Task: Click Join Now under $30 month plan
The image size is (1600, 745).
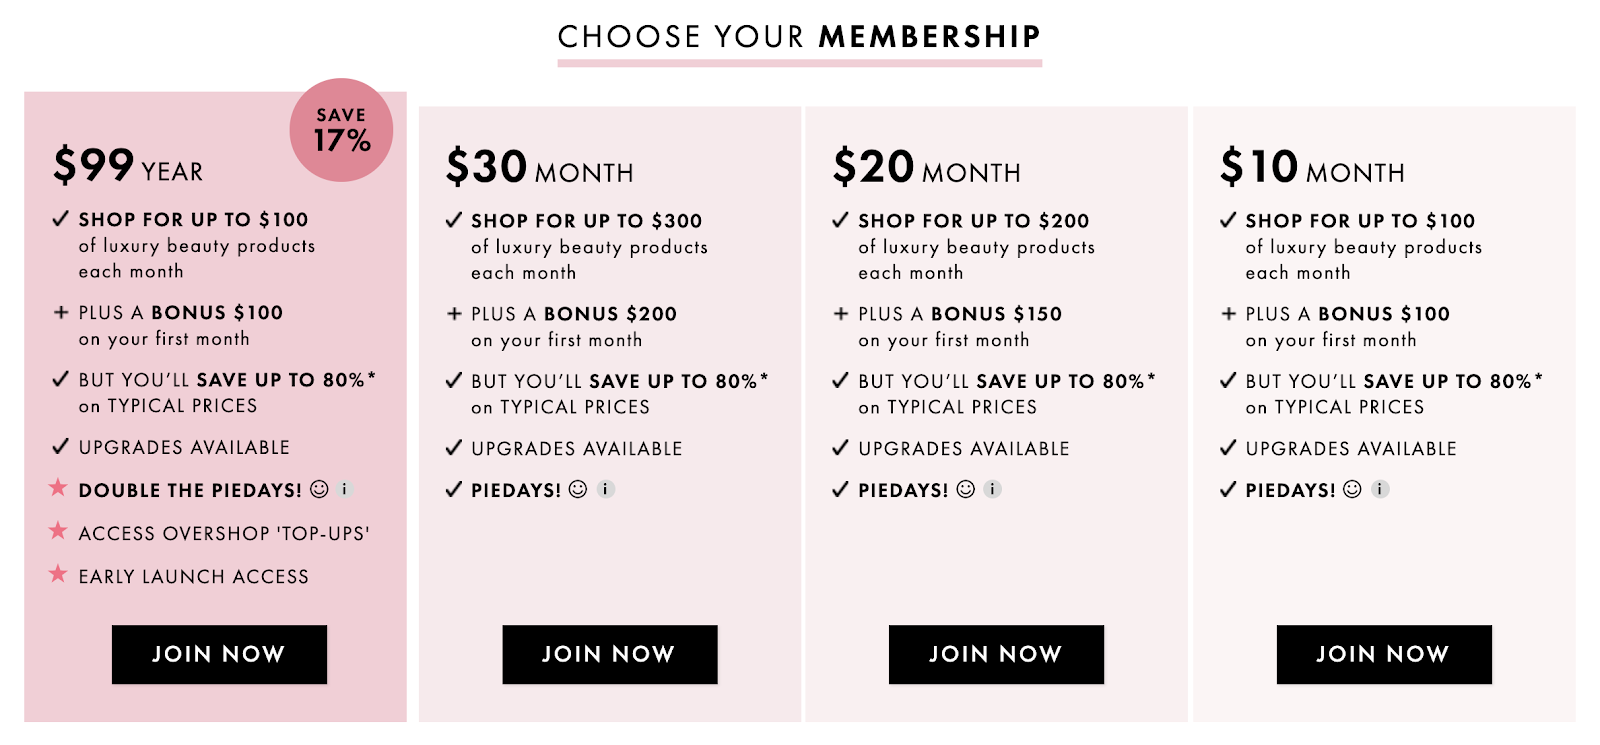Action: [x=609, y=654]
